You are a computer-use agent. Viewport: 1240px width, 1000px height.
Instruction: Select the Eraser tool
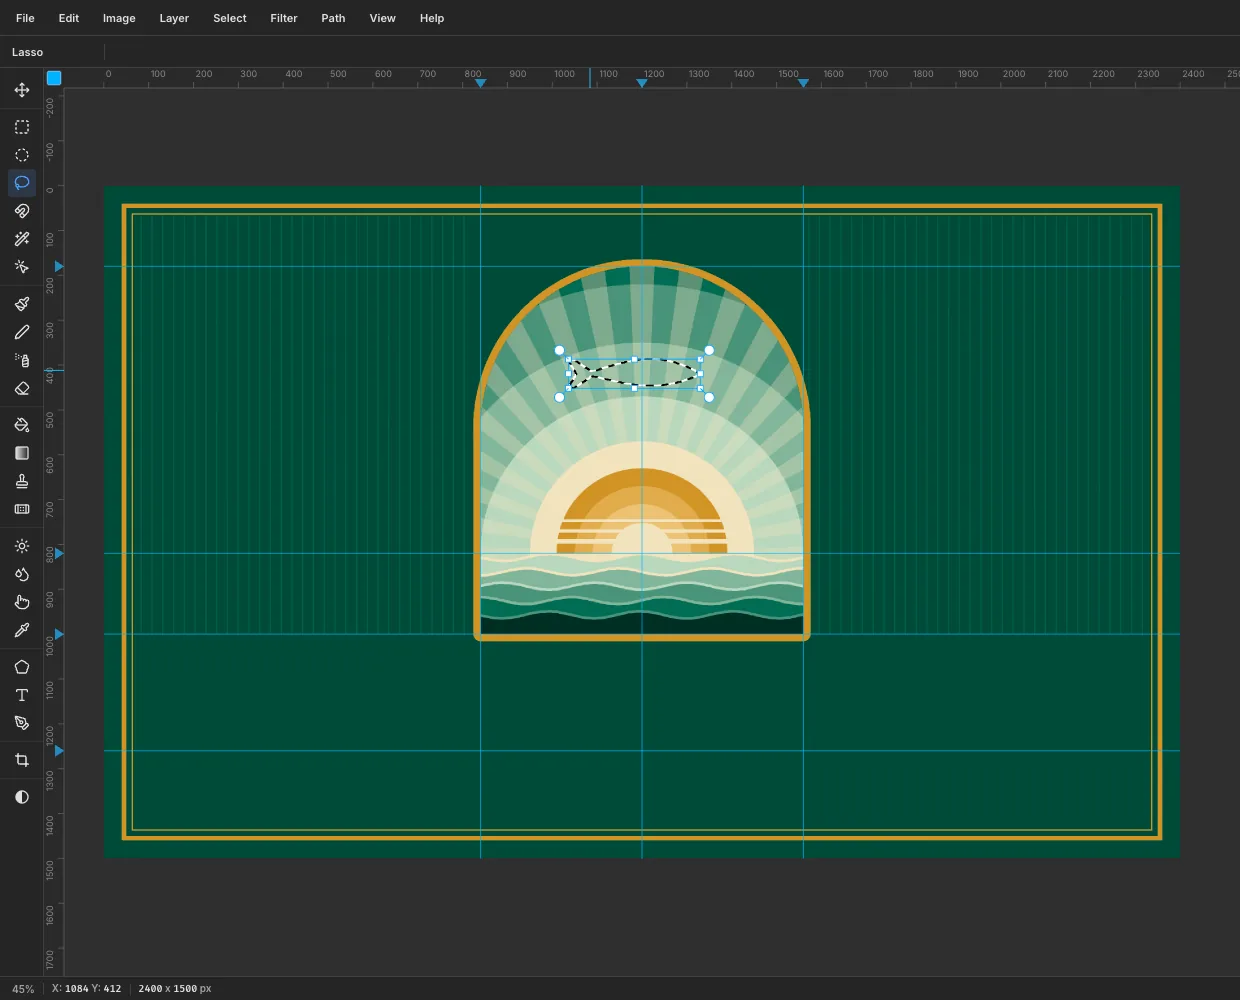[22, 388]
